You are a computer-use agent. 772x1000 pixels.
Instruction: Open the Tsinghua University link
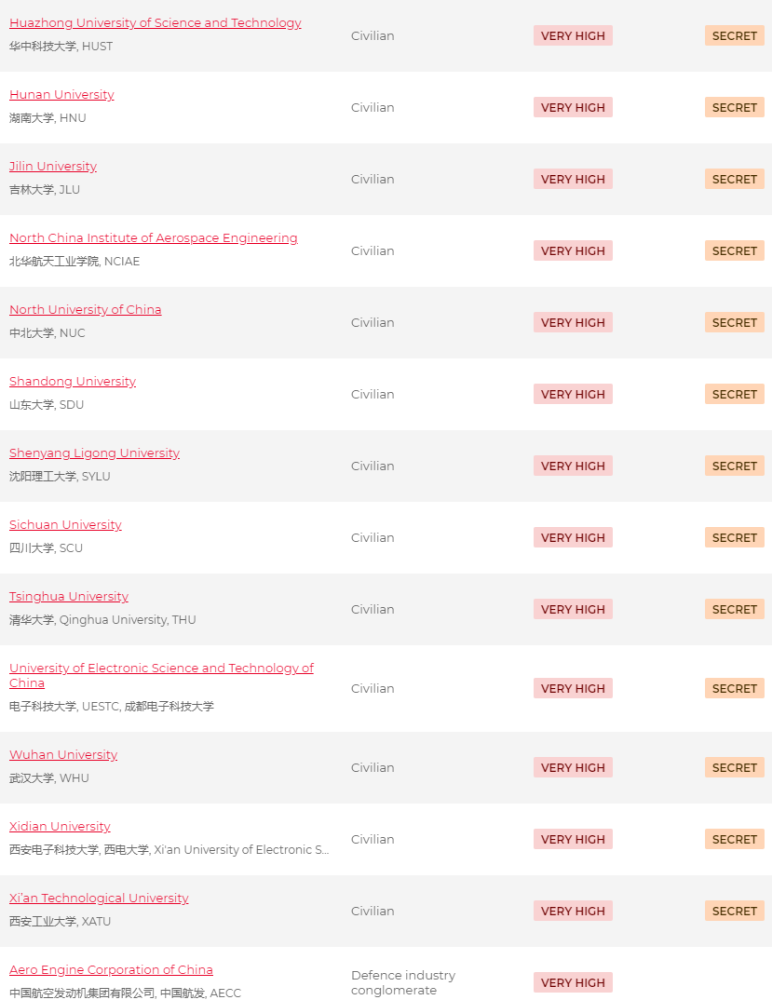click(x=68, y=596)
